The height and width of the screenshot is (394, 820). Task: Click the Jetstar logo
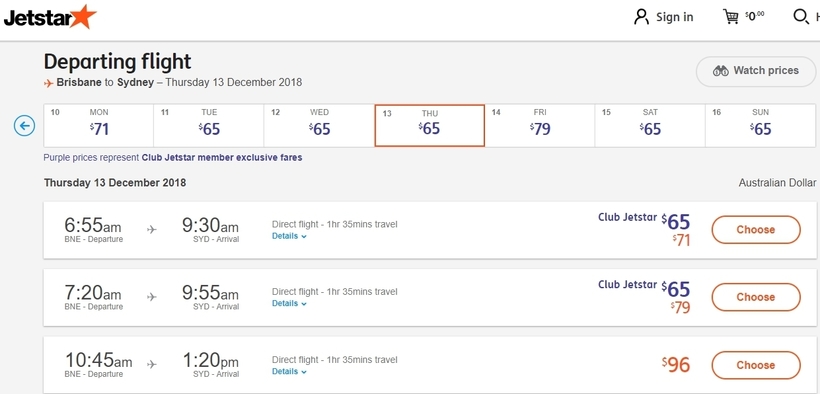click(x=50, y=17)
